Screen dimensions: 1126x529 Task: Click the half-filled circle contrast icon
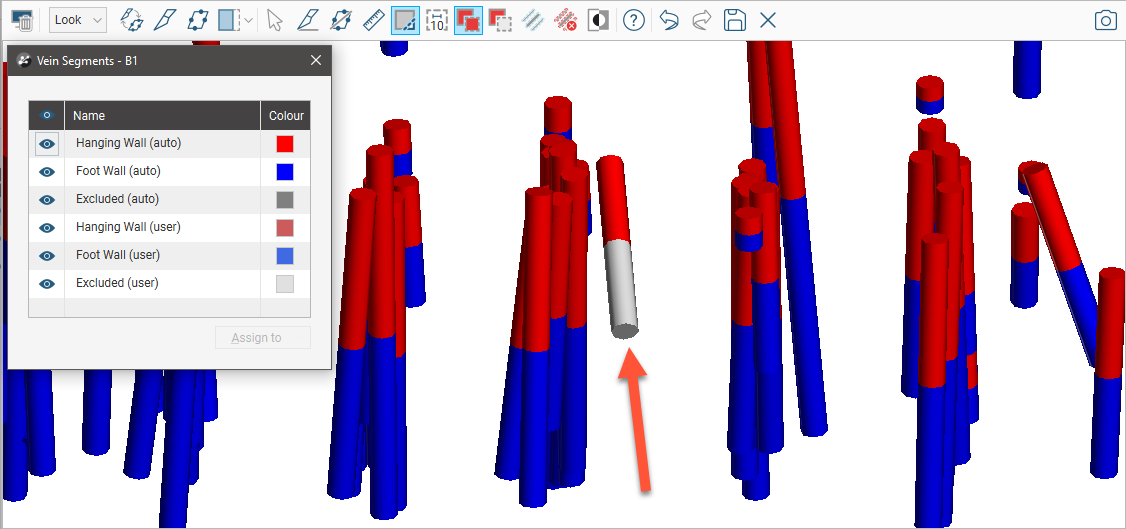pos(598,20)
